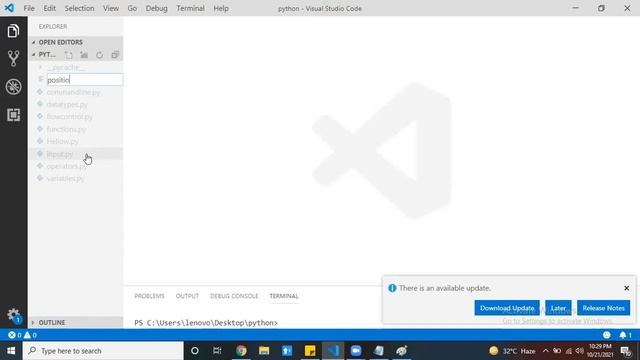Collapse all folders in Explorer
This screenshot has width=640, height=360.
pos(115,55)
